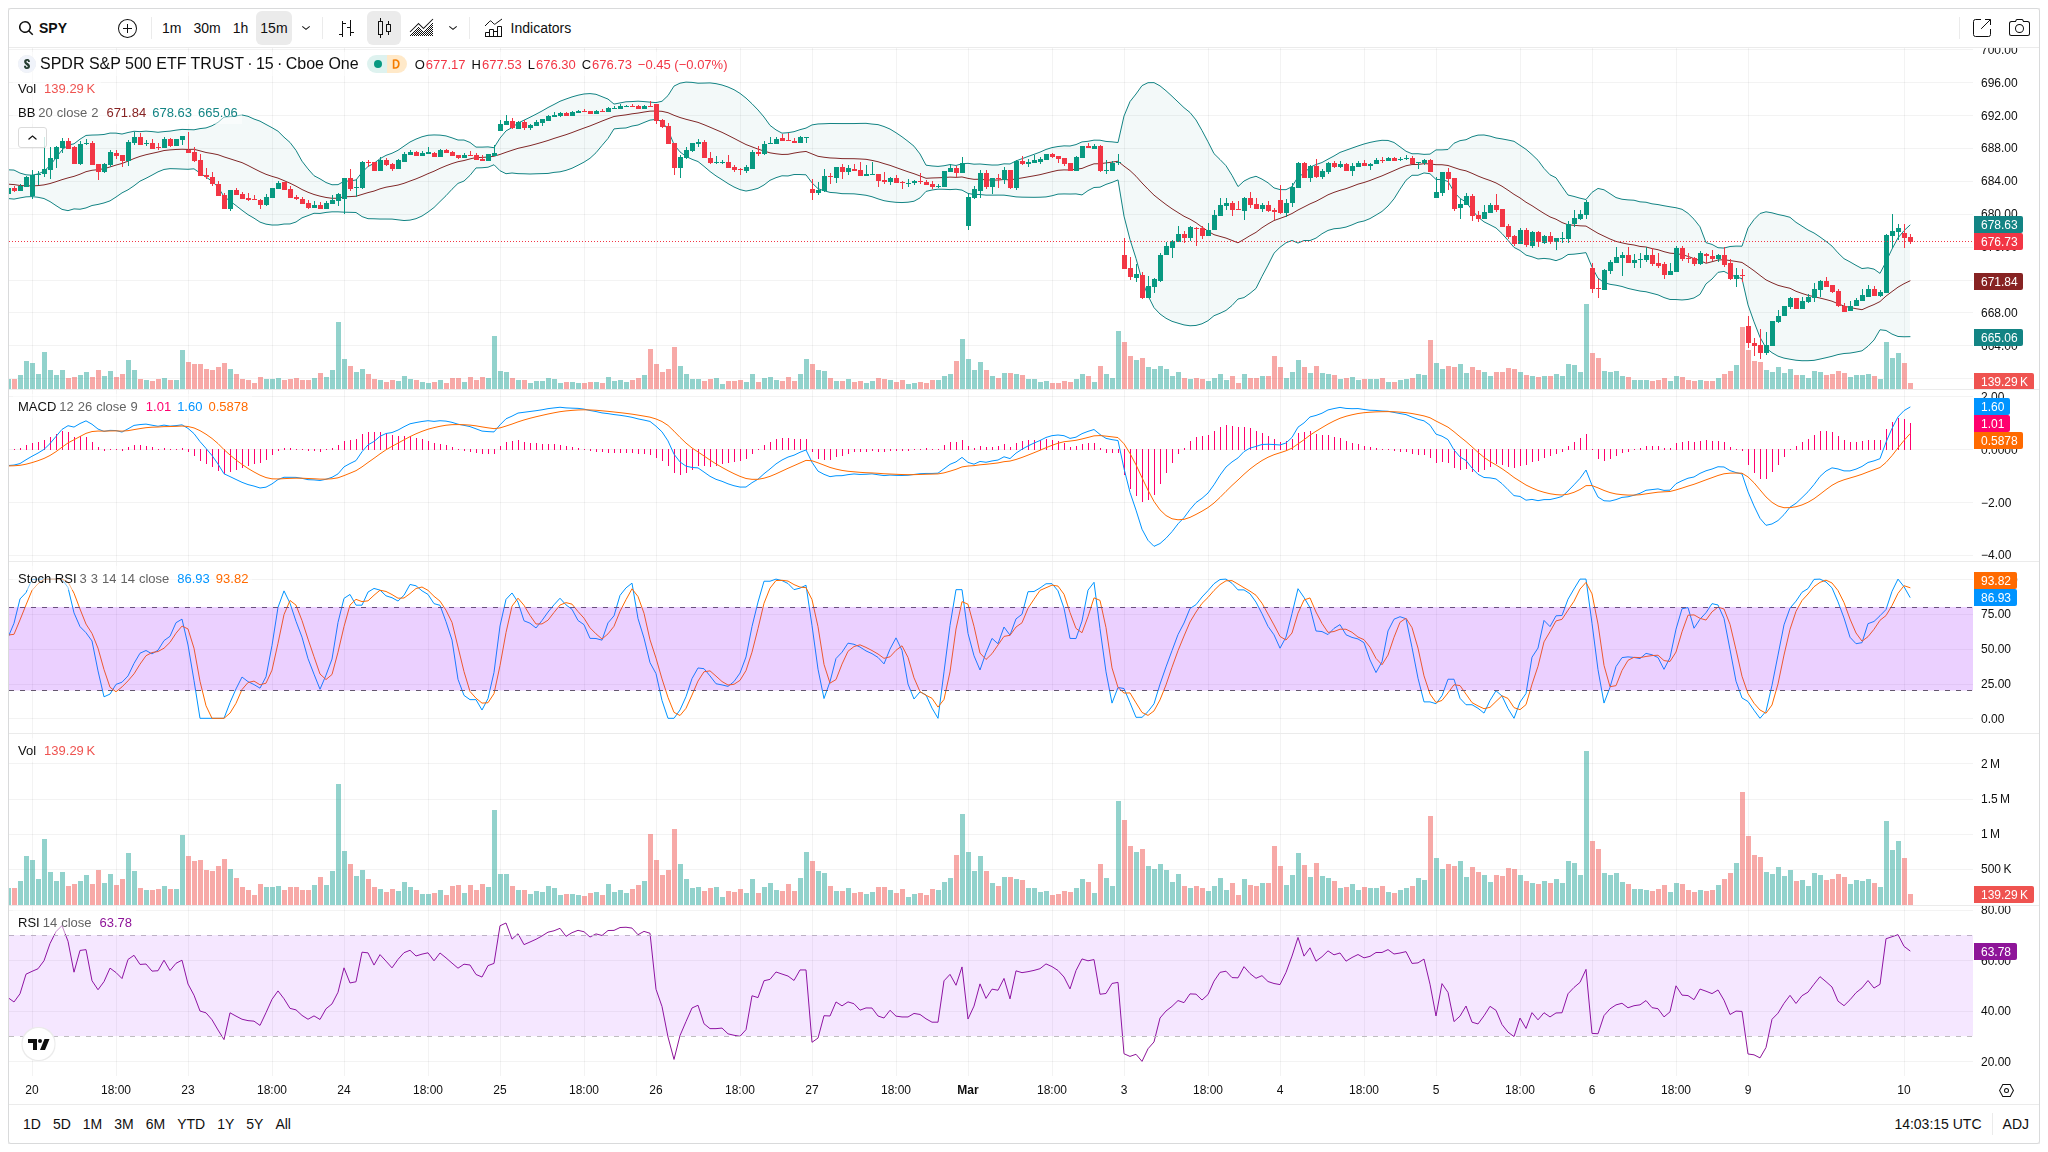Select the YTD date range
2048x1152 pixels.
click(190, 1124)
